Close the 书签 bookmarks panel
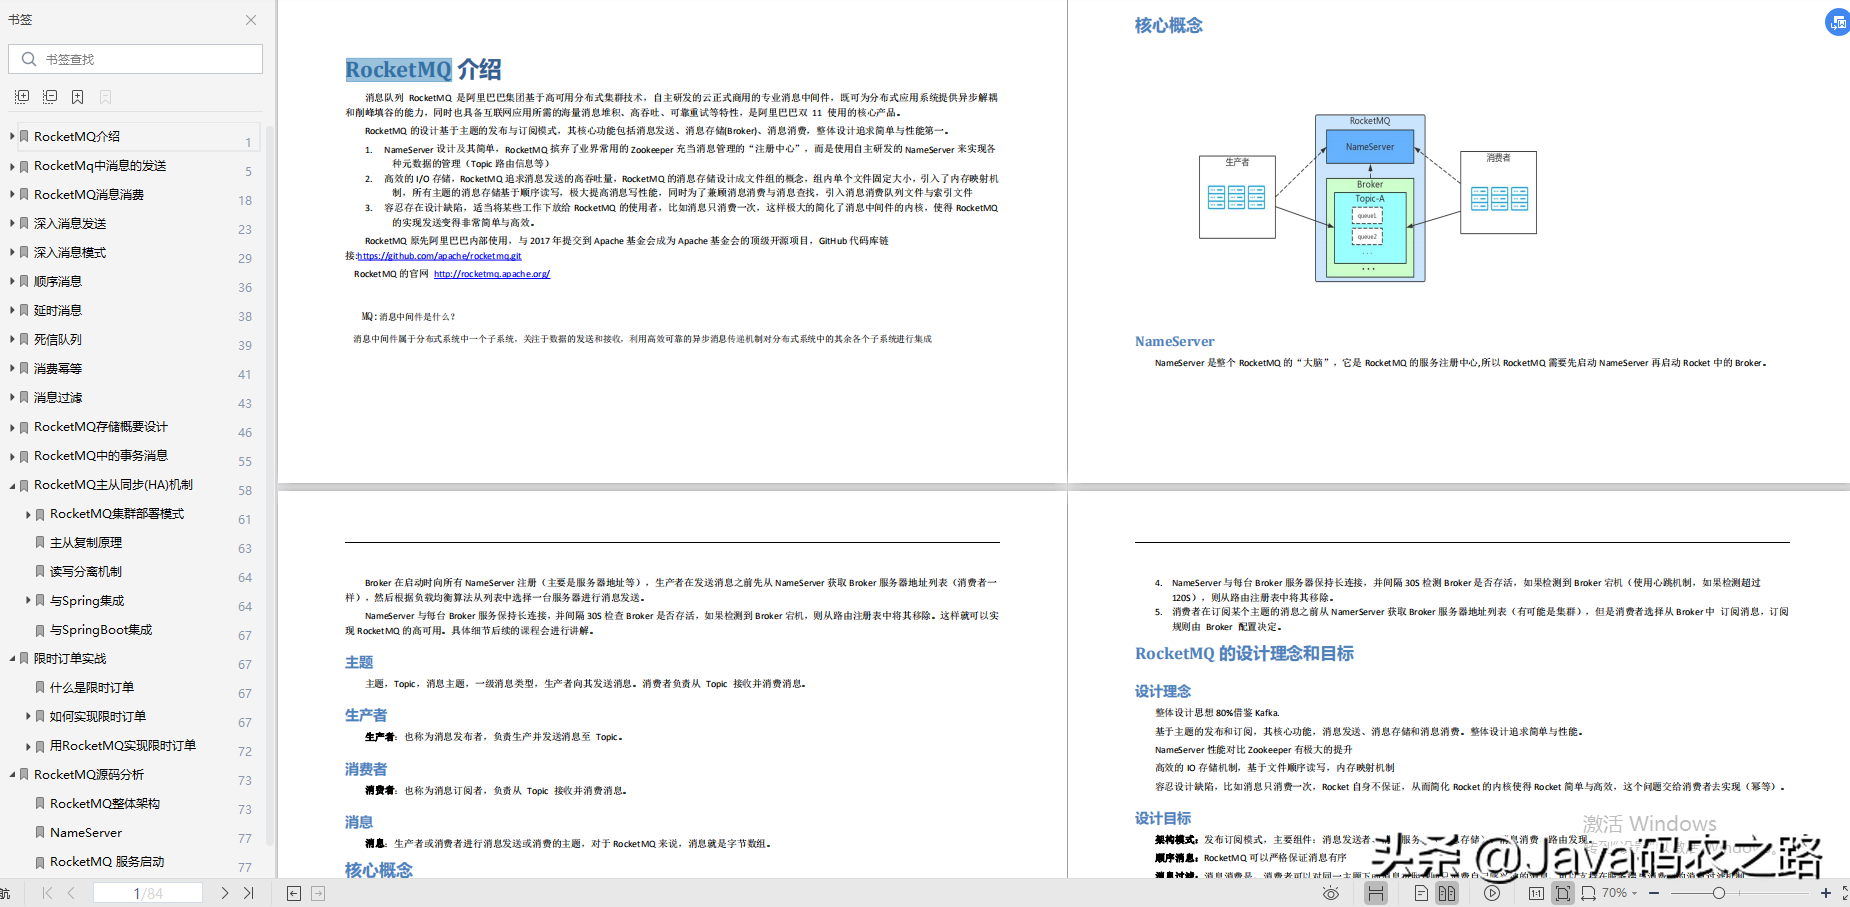The width and height of the screenshot is (1850, 907). [x=251, y=20]
